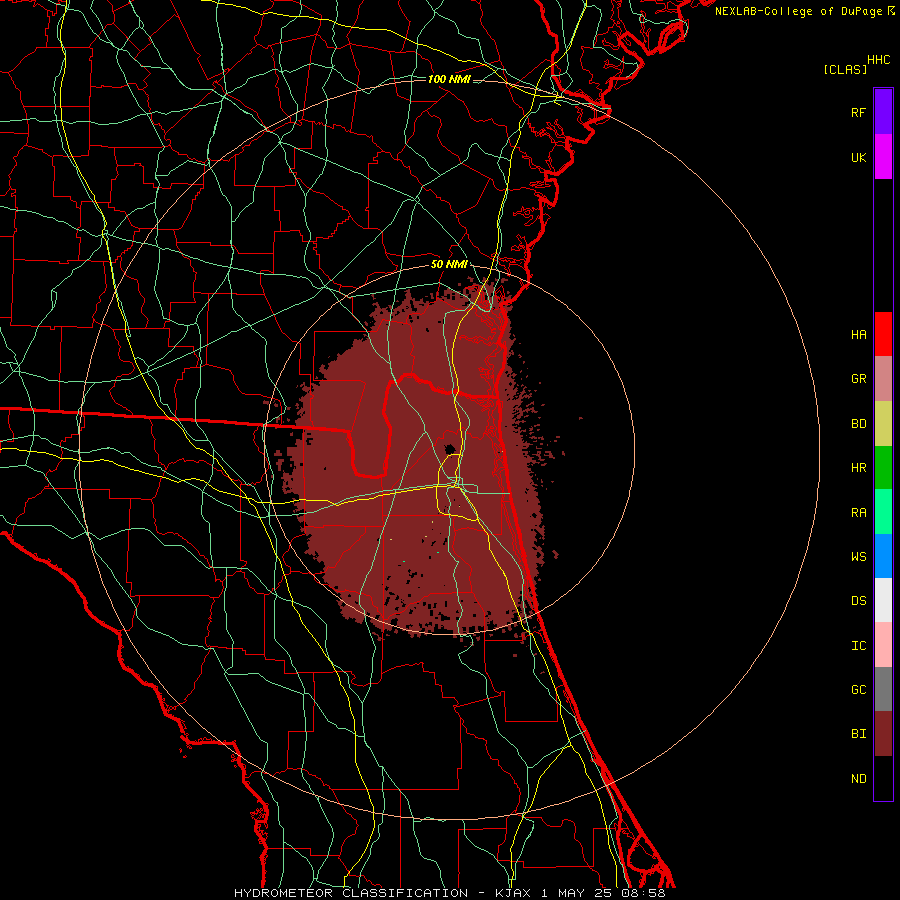The image size is (900, 900).
Task: Click the RF legend label
Action: (858, 112)
